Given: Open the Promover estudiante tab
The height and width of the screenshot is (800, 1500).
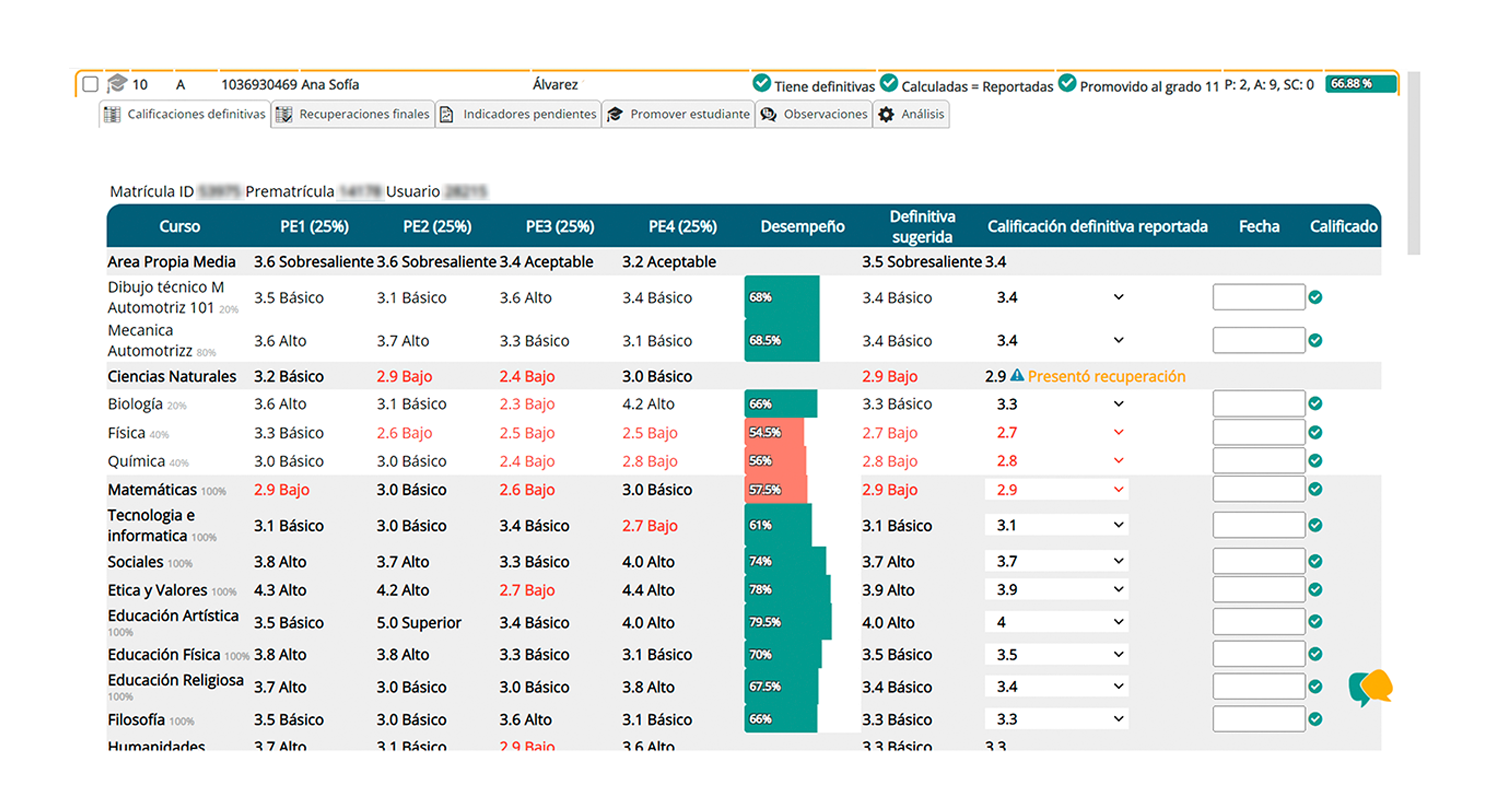Looking at the screenshot, I should [x=678, y=114].
